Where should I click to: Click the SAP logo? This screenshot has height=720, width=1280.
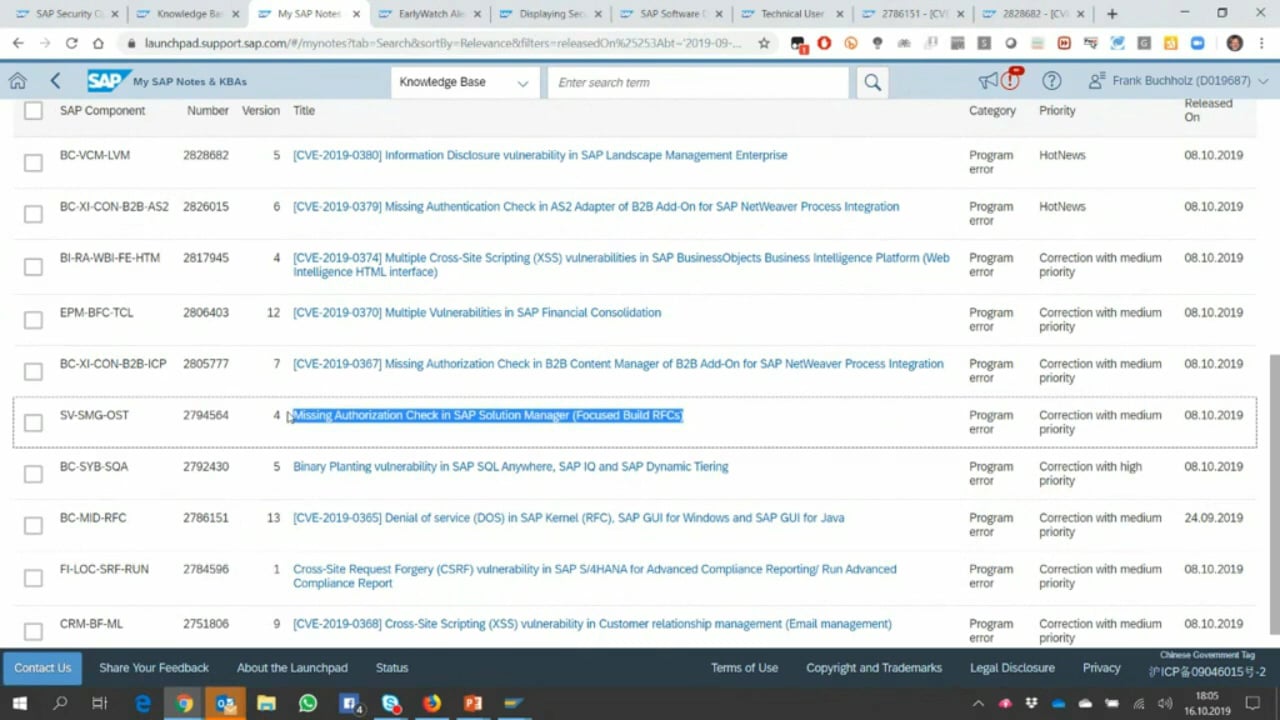click(107, 81)
